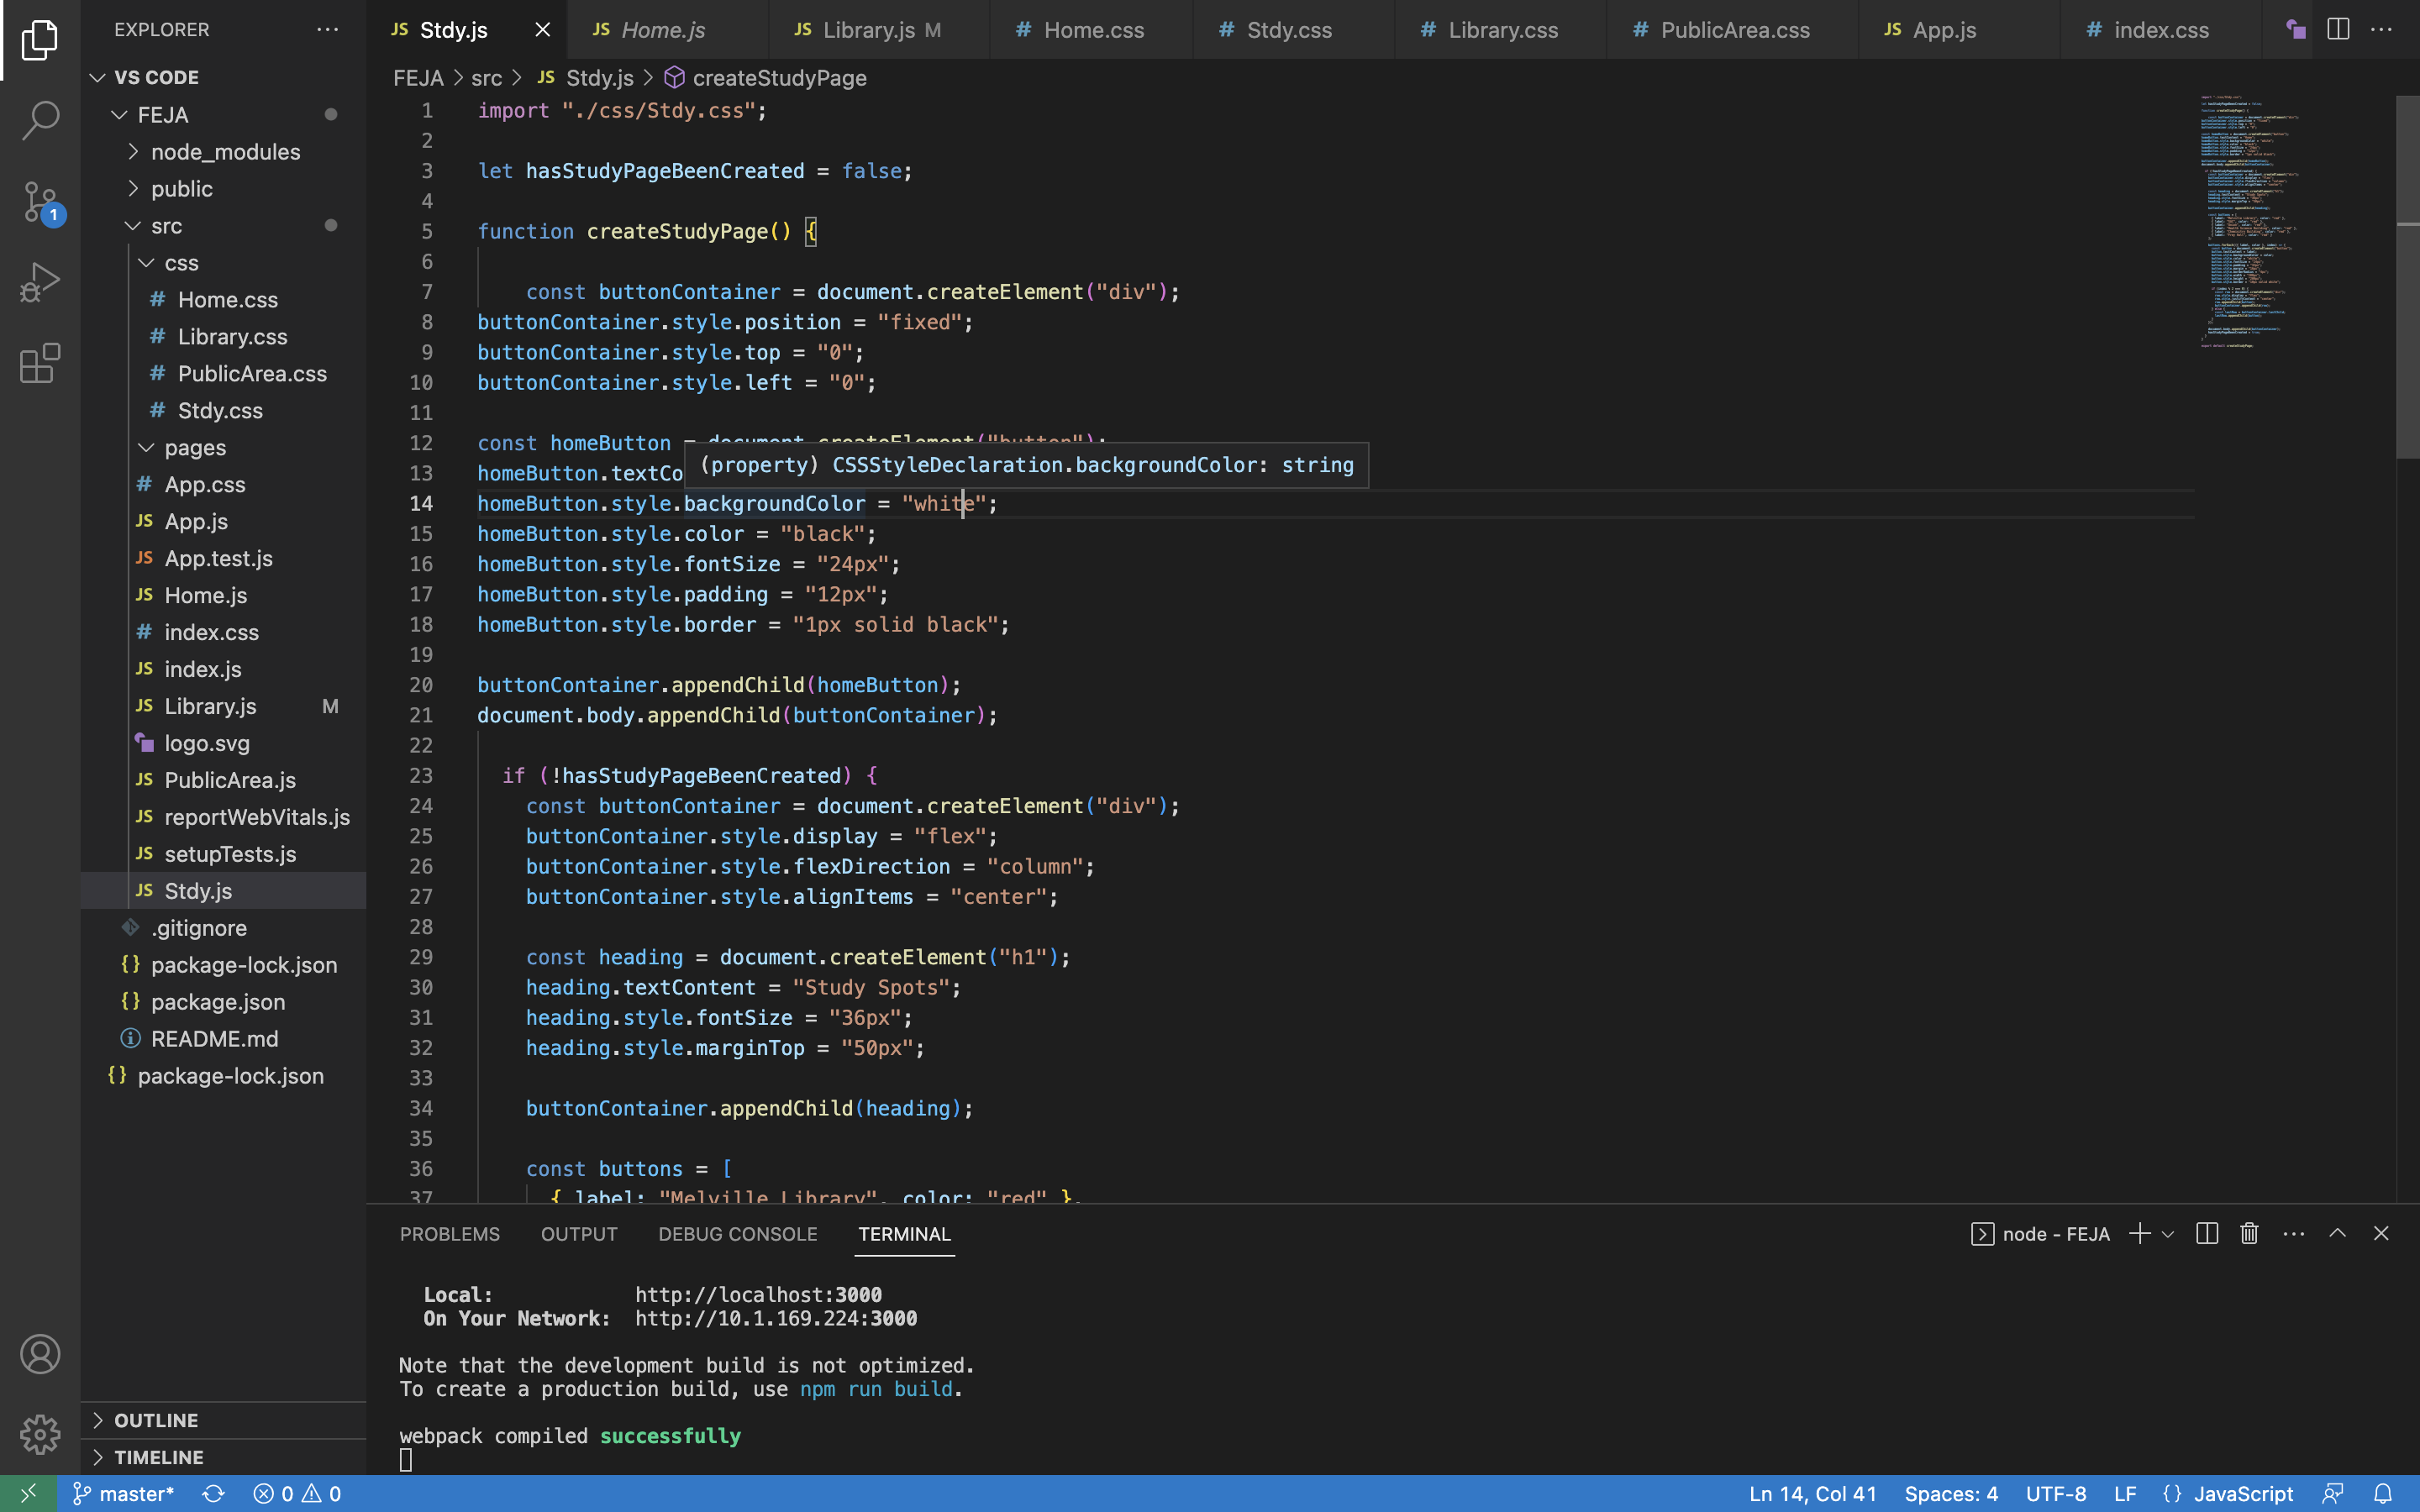Open the Run and Debug view
Viewport: 2420px width, 1512px height.
[x=40, y=283]
